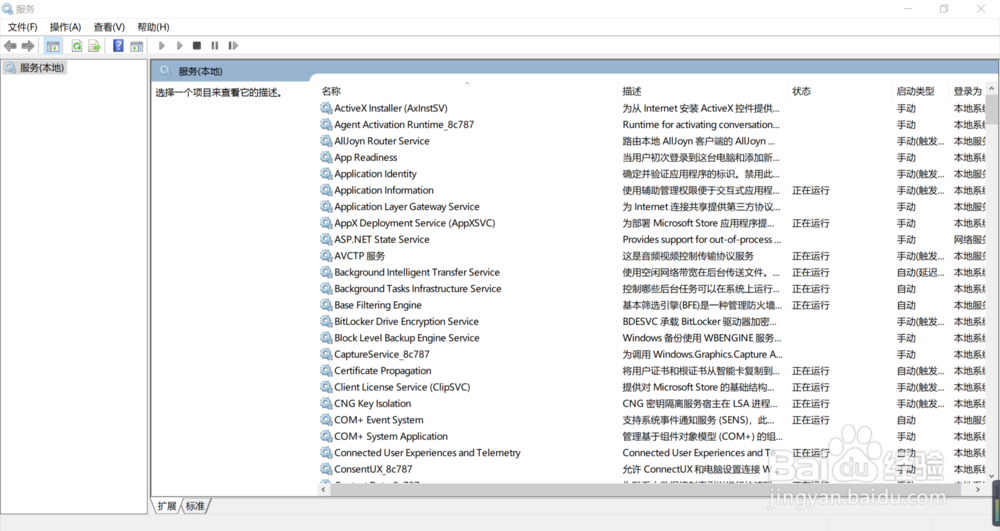This screenshot has width=1000, height=531.
Task: Click the 自动(延迟...) startup type of Background Intelligent Transfer
Action: point(920,272)
